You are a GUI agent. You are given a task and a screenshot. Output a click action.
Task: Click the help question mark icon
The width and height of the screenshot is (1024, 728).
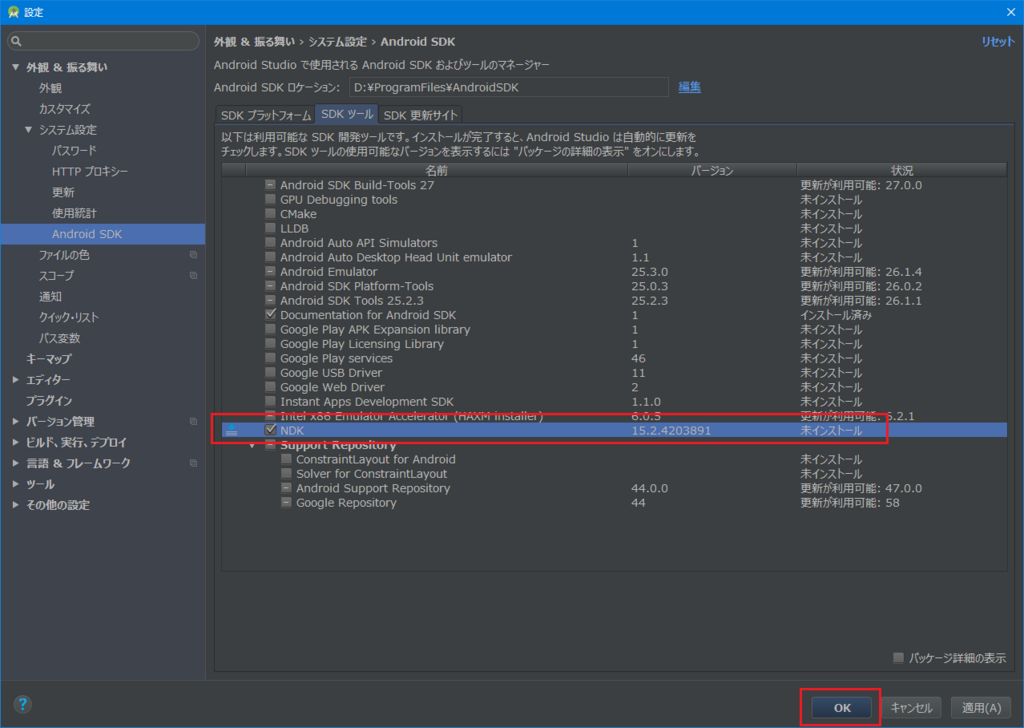click(x=22, y=704)
